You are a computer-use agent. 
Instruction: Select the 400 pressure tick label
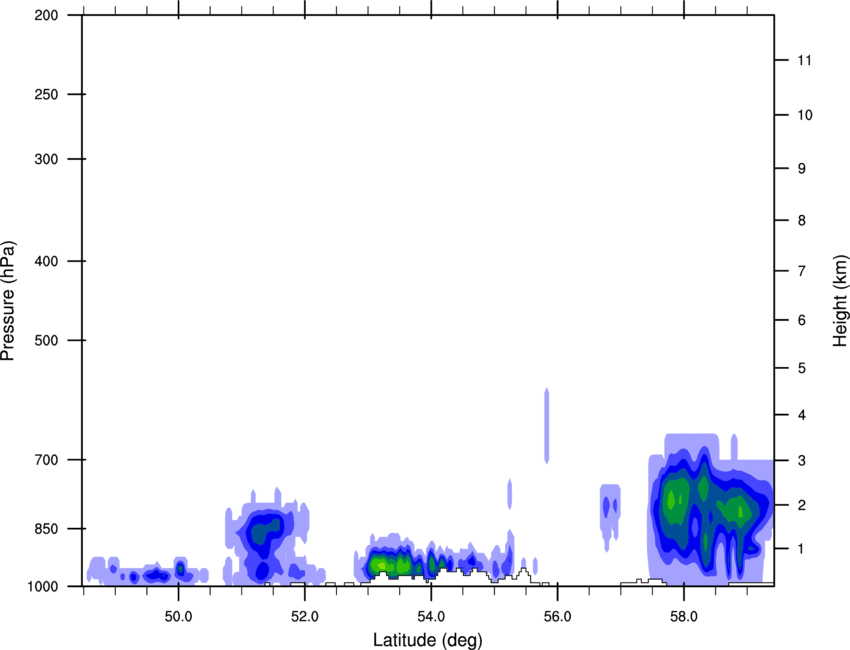click(x=46, y=261)
